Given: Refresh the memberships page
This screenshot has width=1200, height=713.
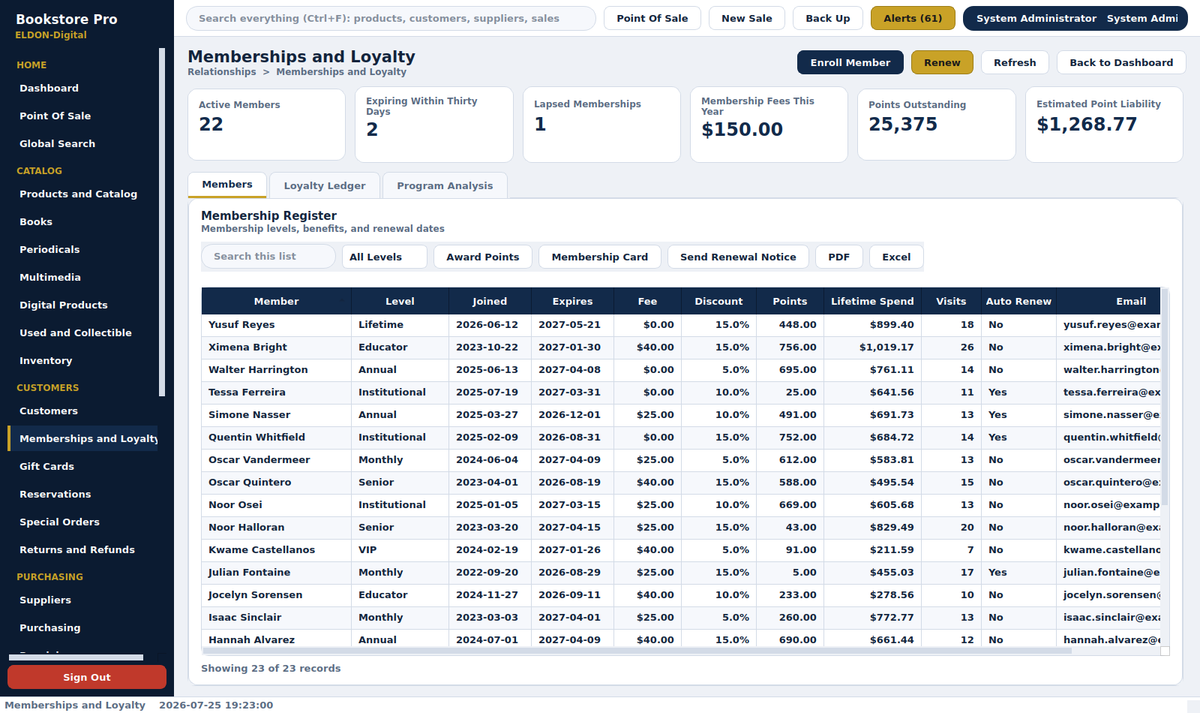Looking at the screenshot, I should click(x=1015, y=62).
